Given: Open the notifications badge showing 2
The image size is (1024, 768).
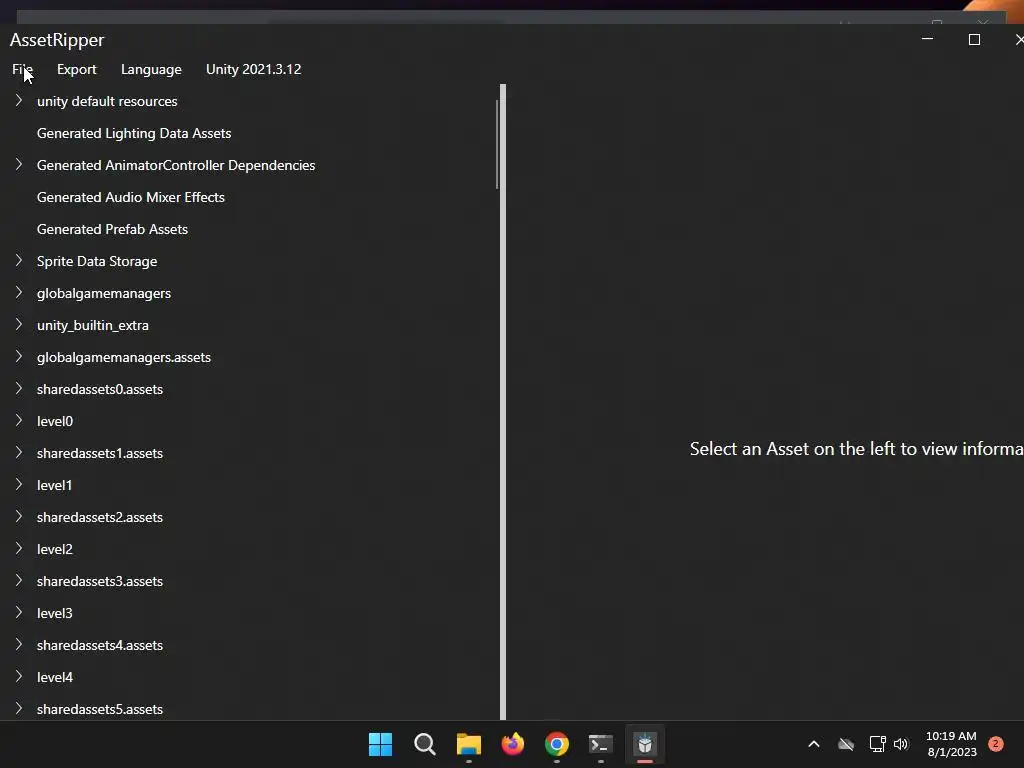Looking at the screenshot, I should click(x=996, y=744).
